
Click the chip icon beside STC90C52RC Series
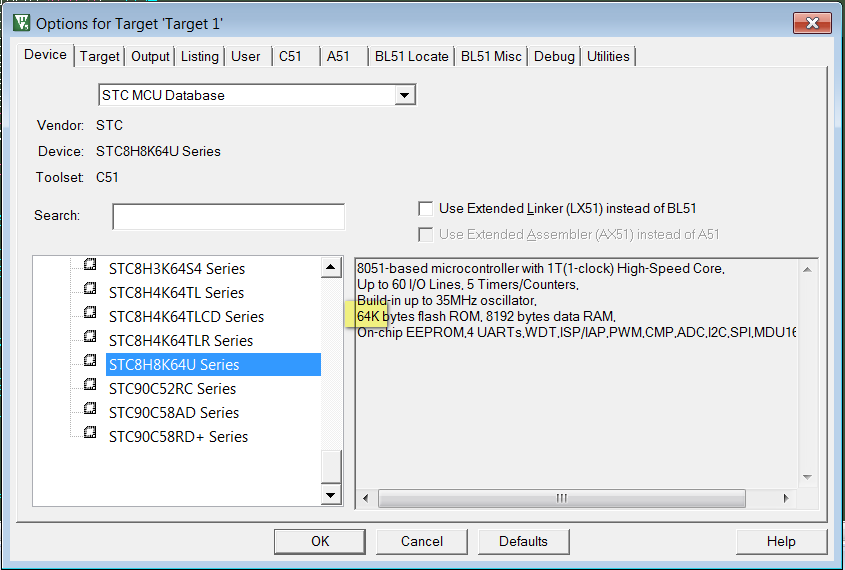pyautogui.click(x=90, y=385)
